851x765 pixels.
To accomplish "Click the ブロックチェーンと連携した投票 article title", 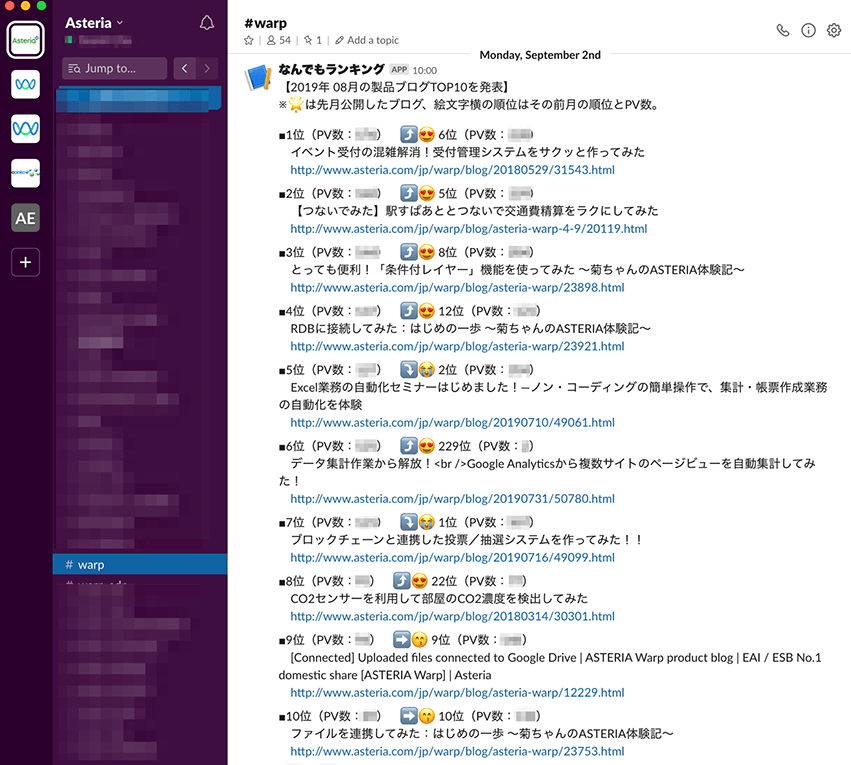I will (467, 540).
